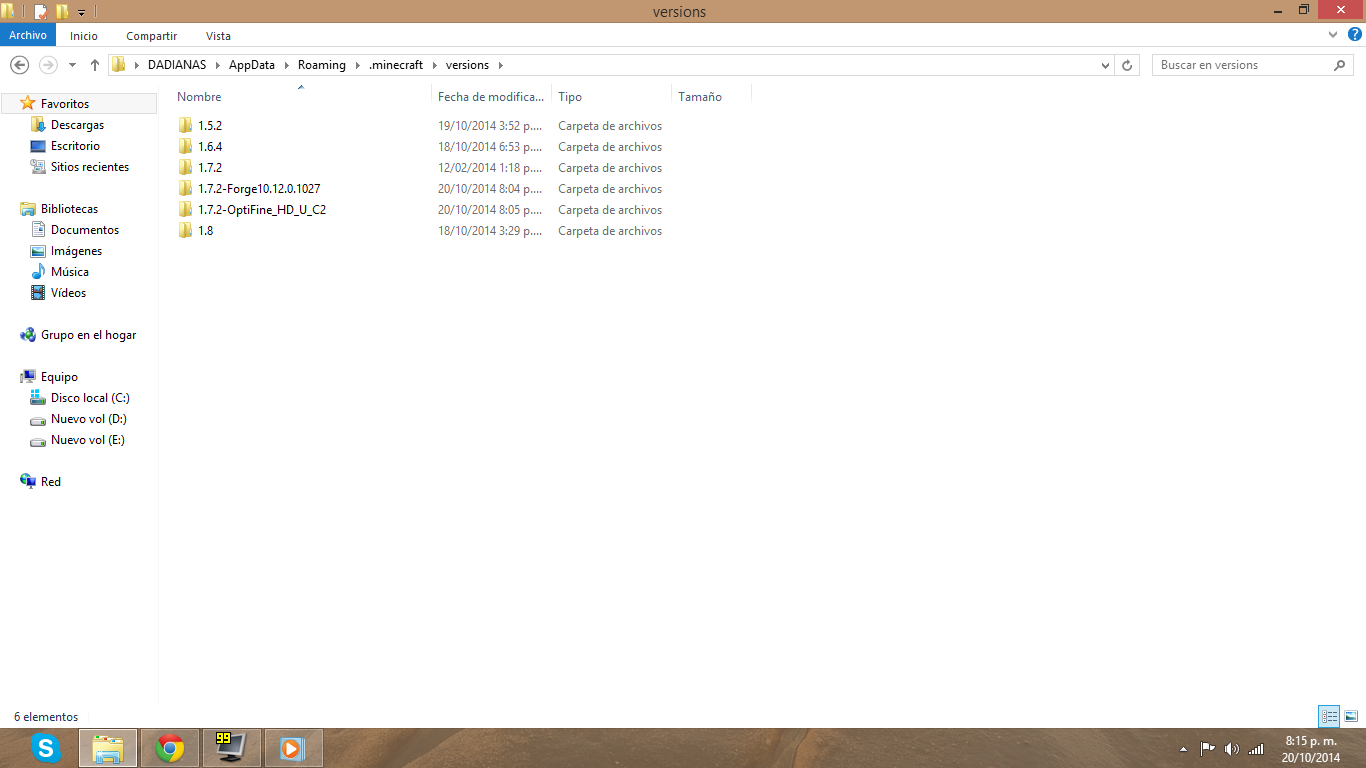
Task: Switch to Details view in the status bar
Action: tap(1329, 716)
